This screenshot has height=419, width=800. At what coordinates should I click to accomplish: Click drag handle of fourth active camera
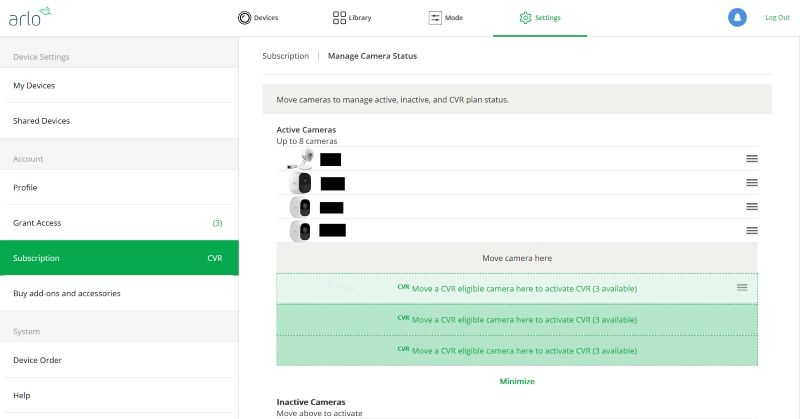(x=752, y=231)
